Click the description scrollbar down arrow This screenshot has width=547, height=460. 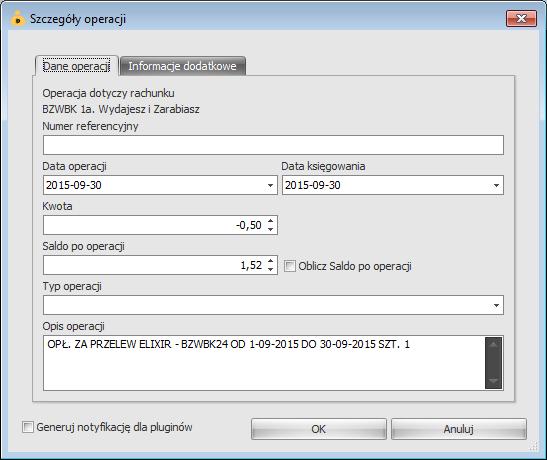(493, 380)
